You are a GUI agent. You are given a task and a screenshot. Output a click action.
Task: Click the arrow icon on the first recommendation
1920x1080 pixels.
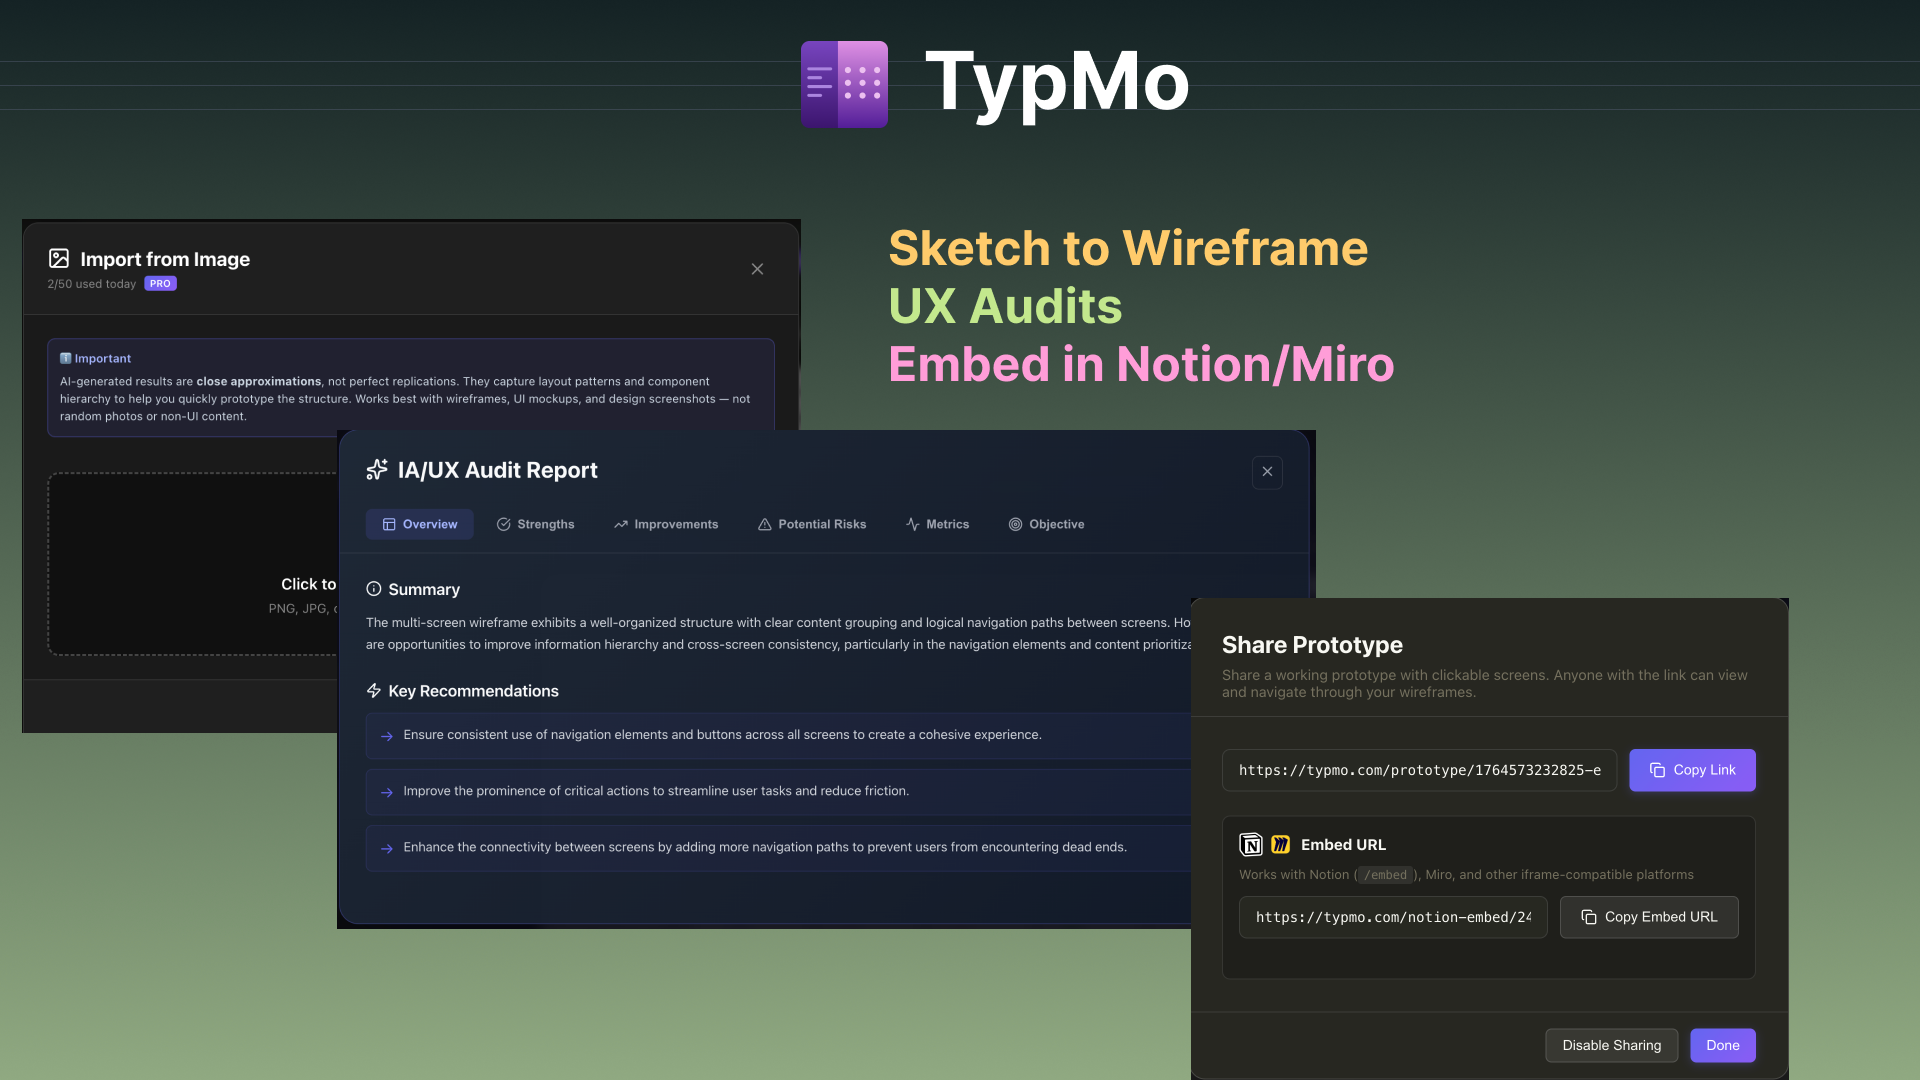[385, 736]
